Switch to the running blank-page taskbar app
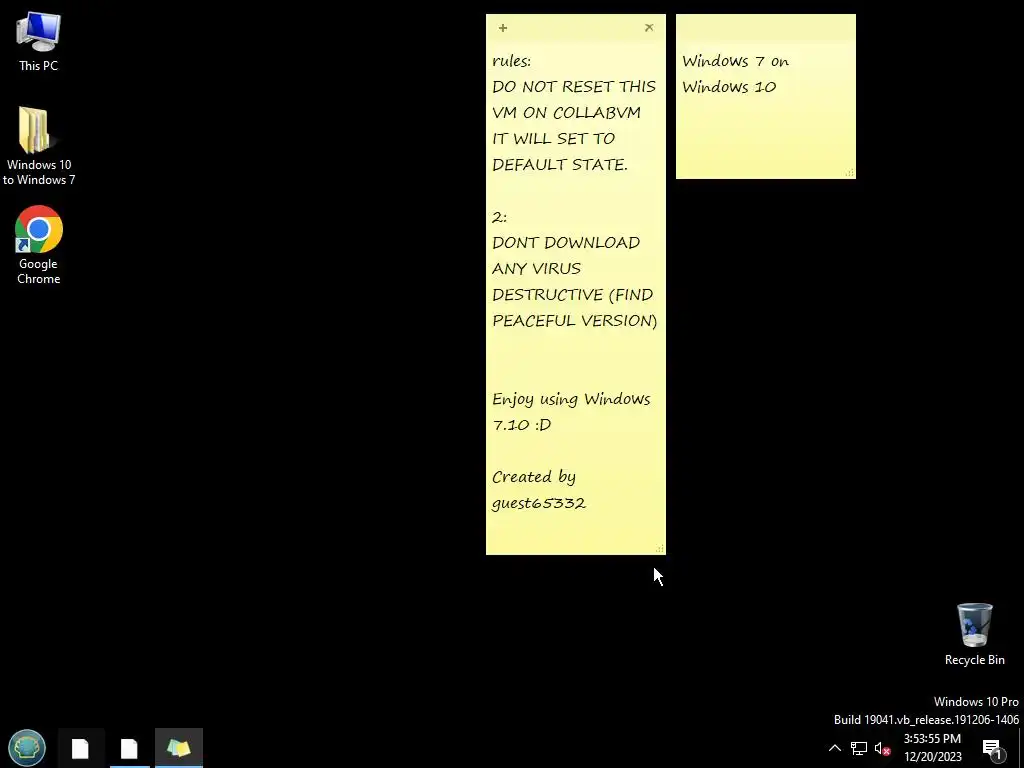Viewport: 1024px width, 768px height. pyautogui.click(x=129, y=748)
